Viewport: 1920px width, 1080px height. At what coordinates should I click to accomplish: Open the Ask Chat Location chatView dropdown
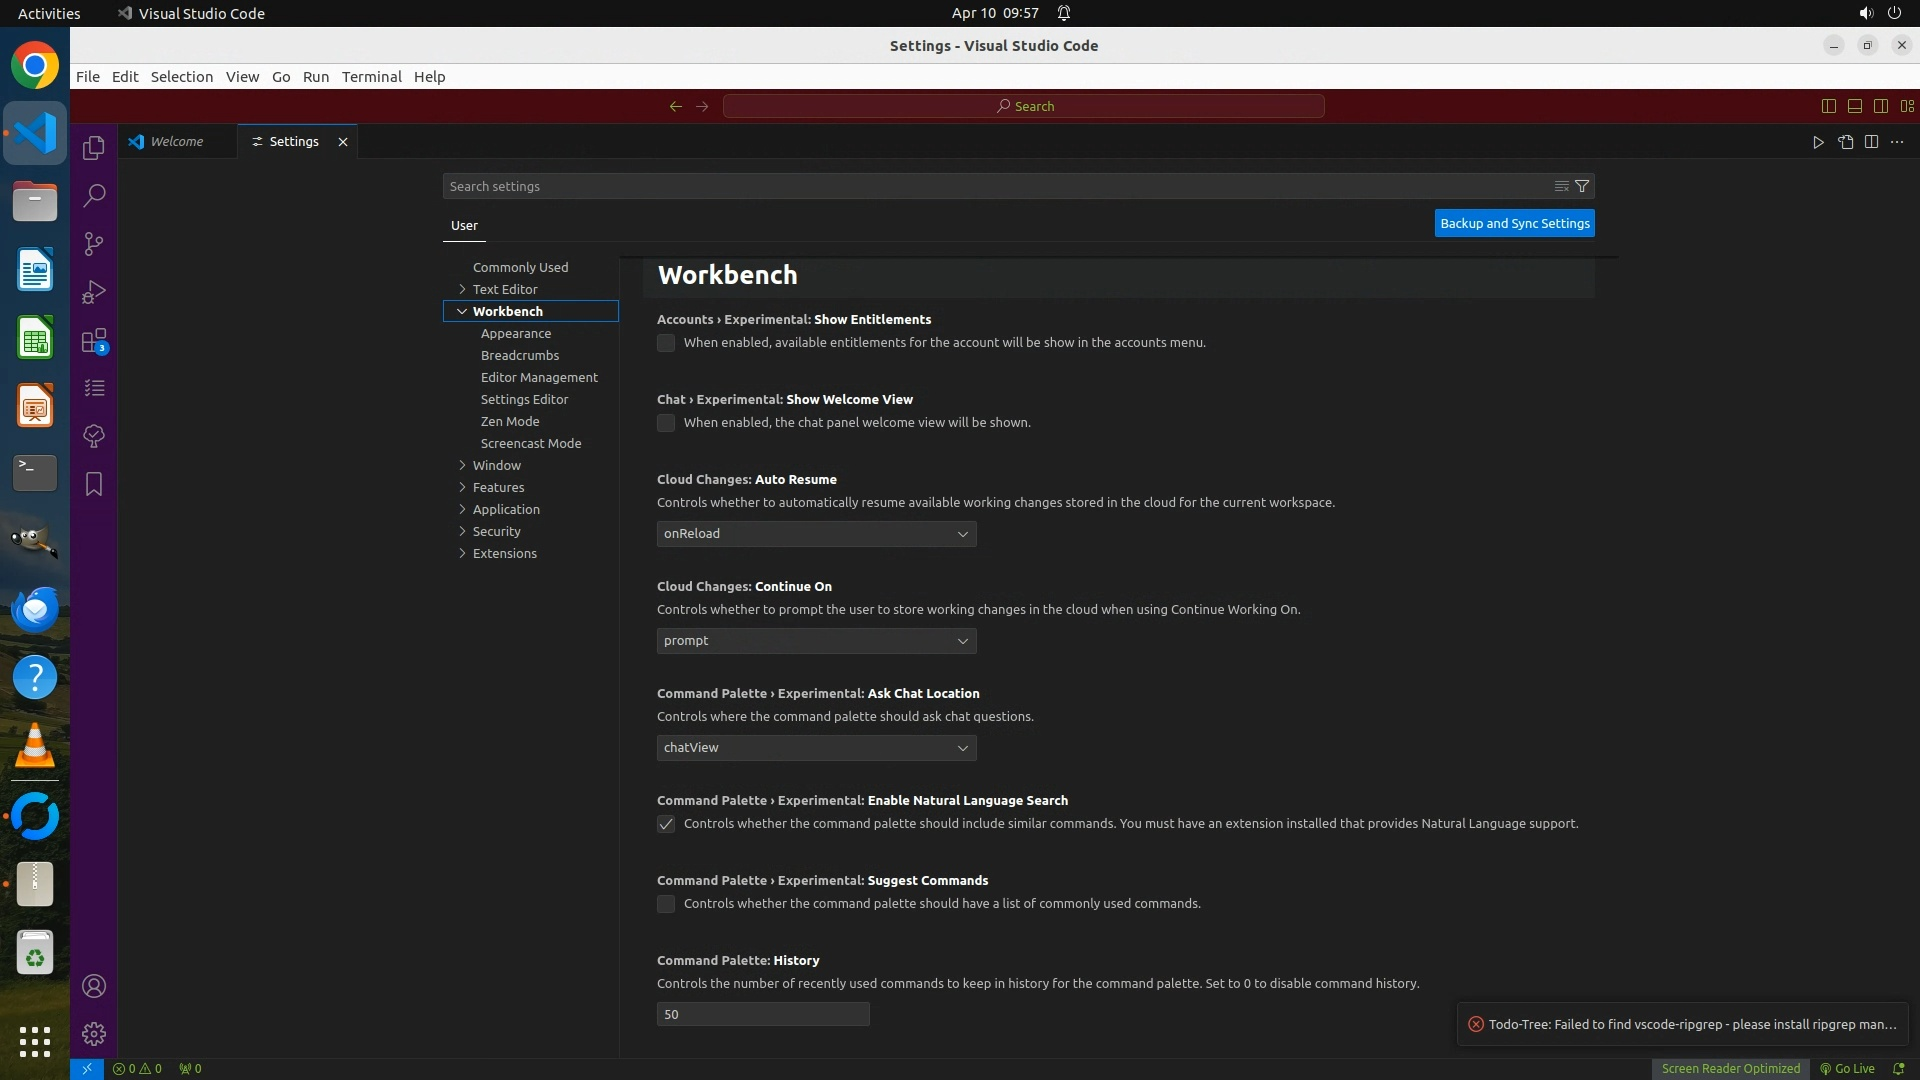816,748
